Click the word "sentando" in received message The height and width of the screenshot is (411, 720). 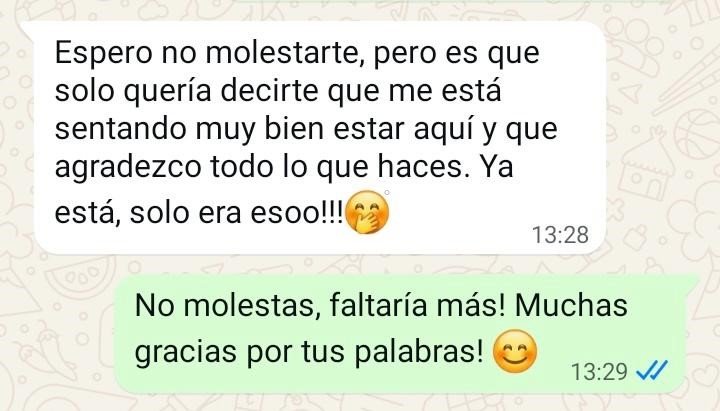(x=120, y=129)
